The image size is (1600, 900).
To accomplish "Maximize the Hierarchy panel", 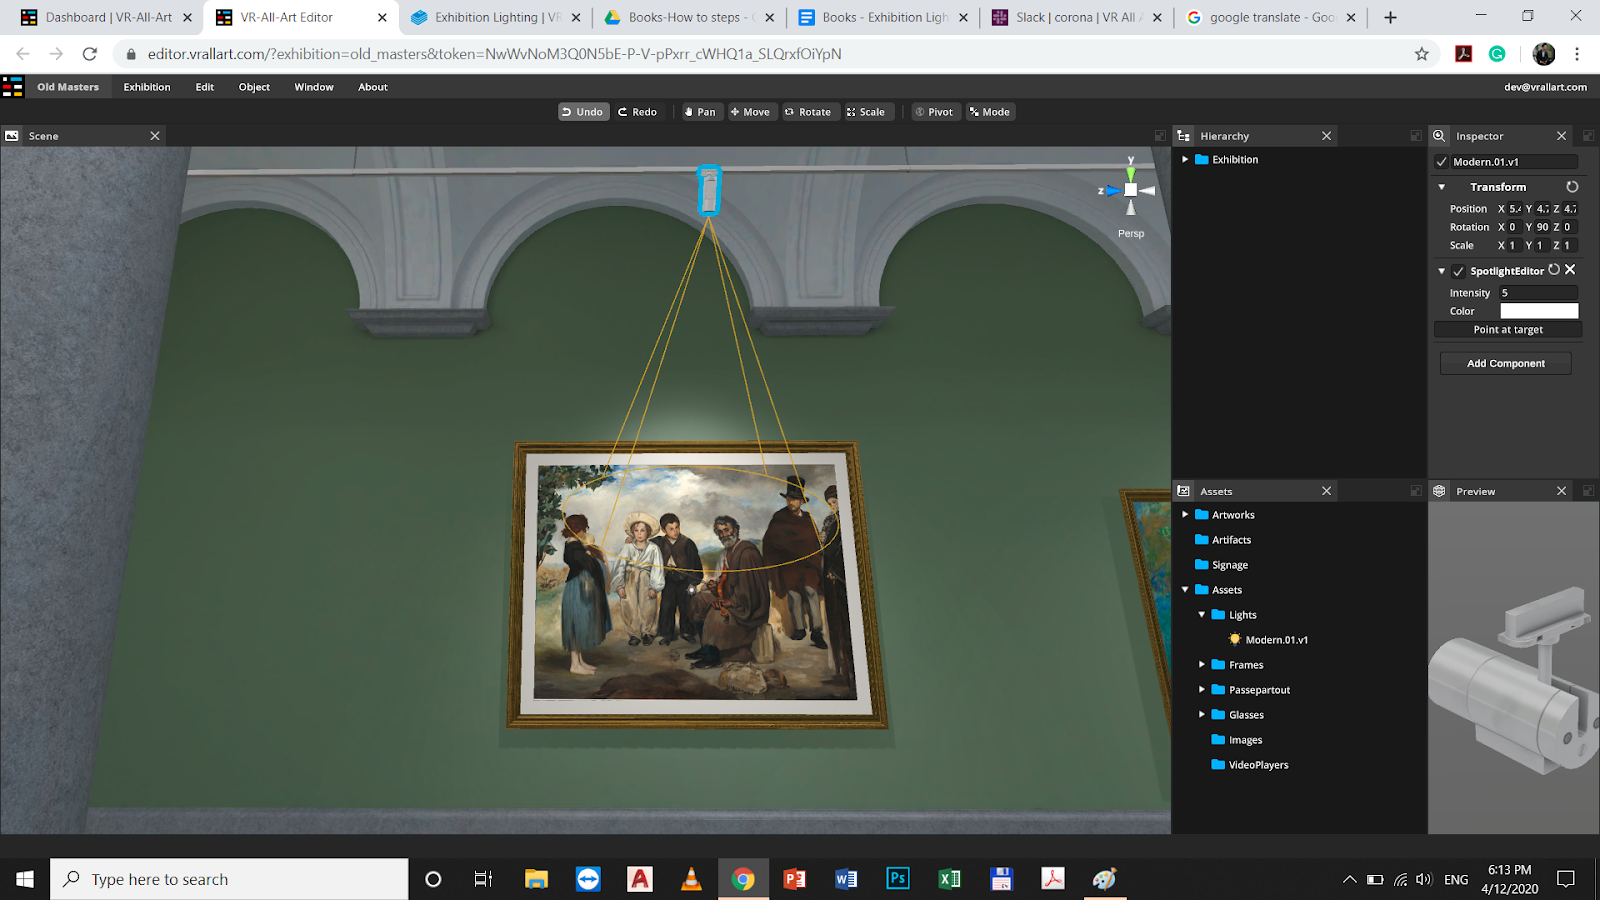I will 1416,136.
